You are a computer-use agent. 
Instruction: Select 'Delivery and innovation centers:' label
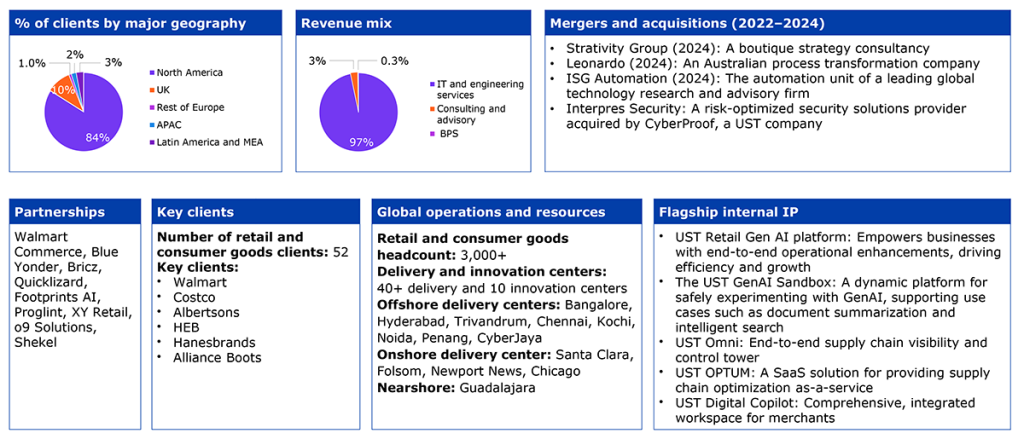click(x=492, y=270)
